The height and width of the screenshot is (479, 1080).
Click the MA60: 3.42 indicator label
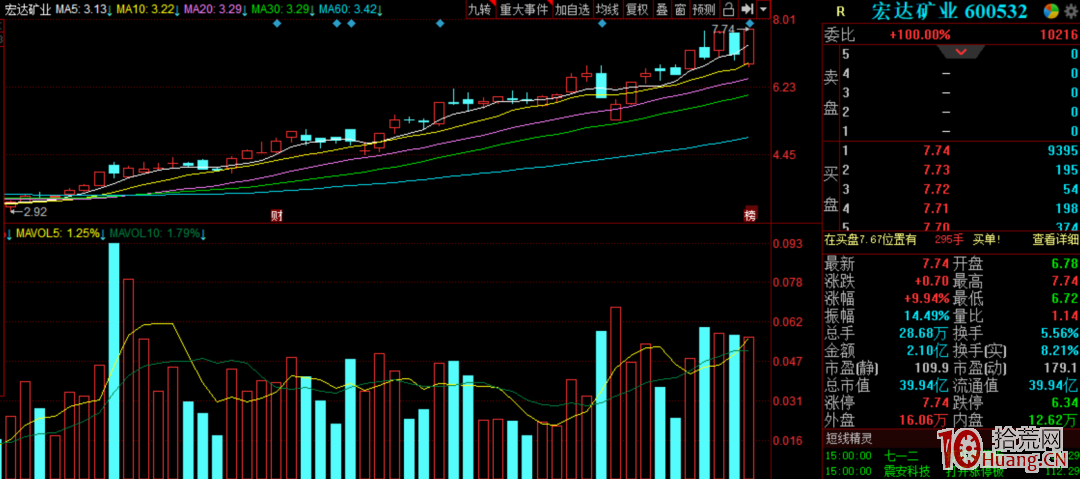click(x=351, y=10)
